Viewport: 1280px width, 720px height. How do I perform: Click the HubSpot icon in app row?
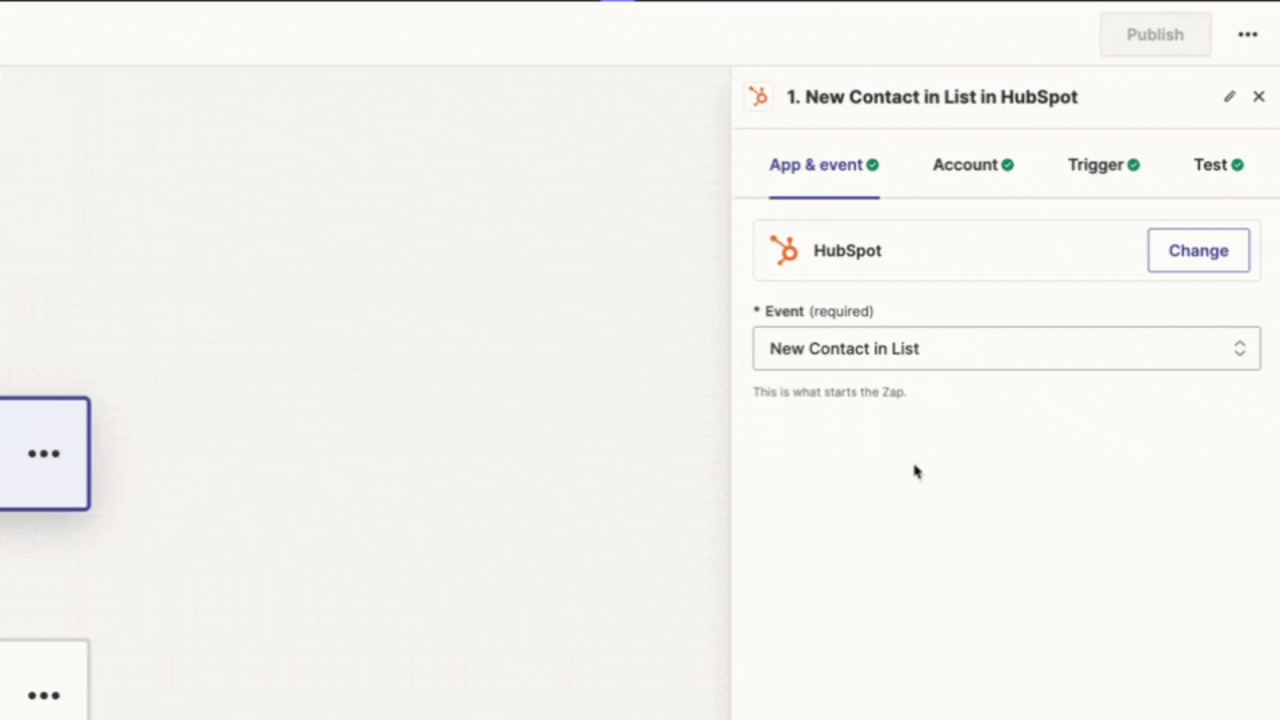coord(784,250)
